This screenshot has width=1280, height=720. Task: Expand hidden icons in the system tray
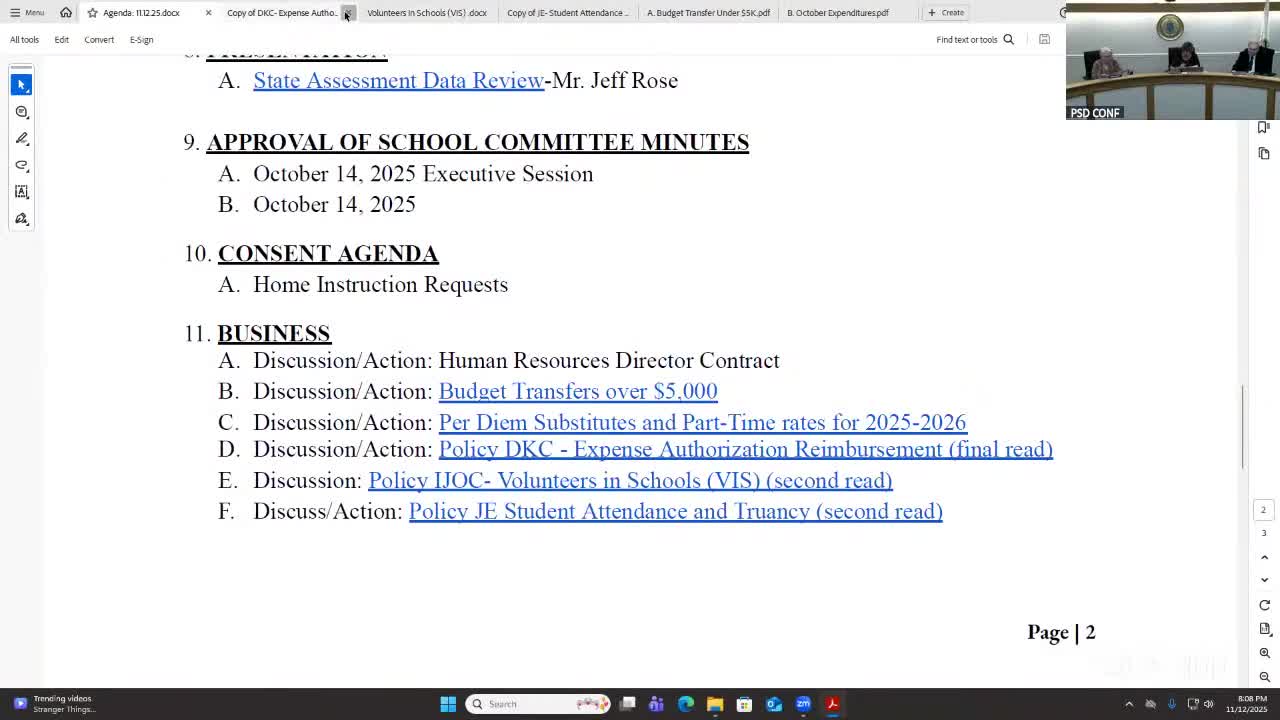[1129, 704]
